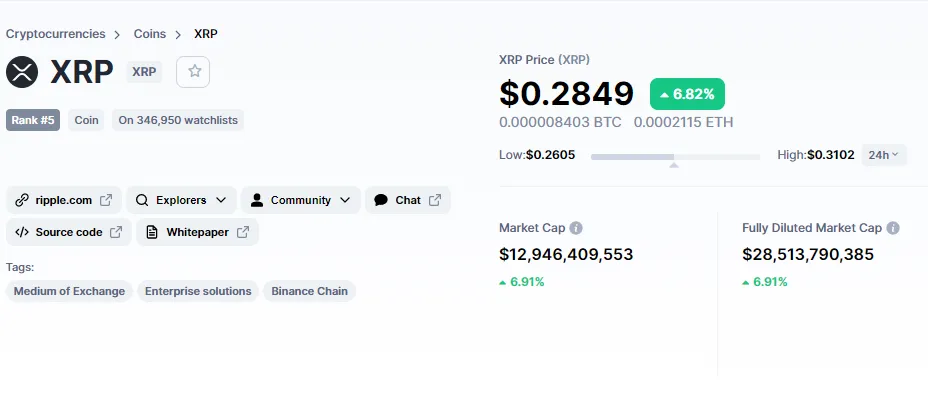Screen dimensions: 928x393
Task: Click the Explorers magnifier icon
Action: (x=141, y=200)
